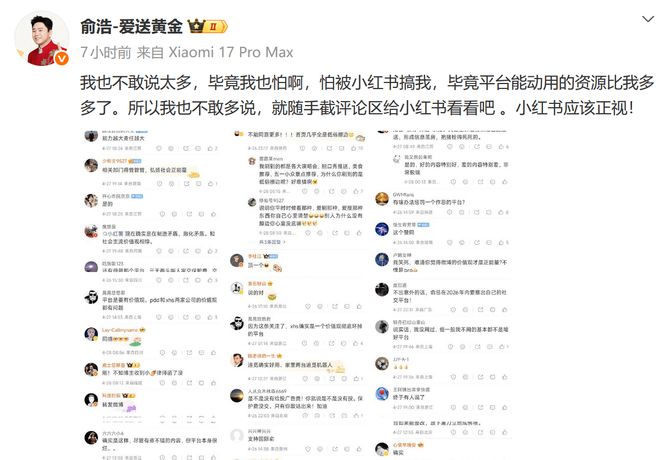Image resolution: width=660 pixels, height=460 pixels.
Task: Click like icon on top right comment
Action: click(x=501, y=146)
